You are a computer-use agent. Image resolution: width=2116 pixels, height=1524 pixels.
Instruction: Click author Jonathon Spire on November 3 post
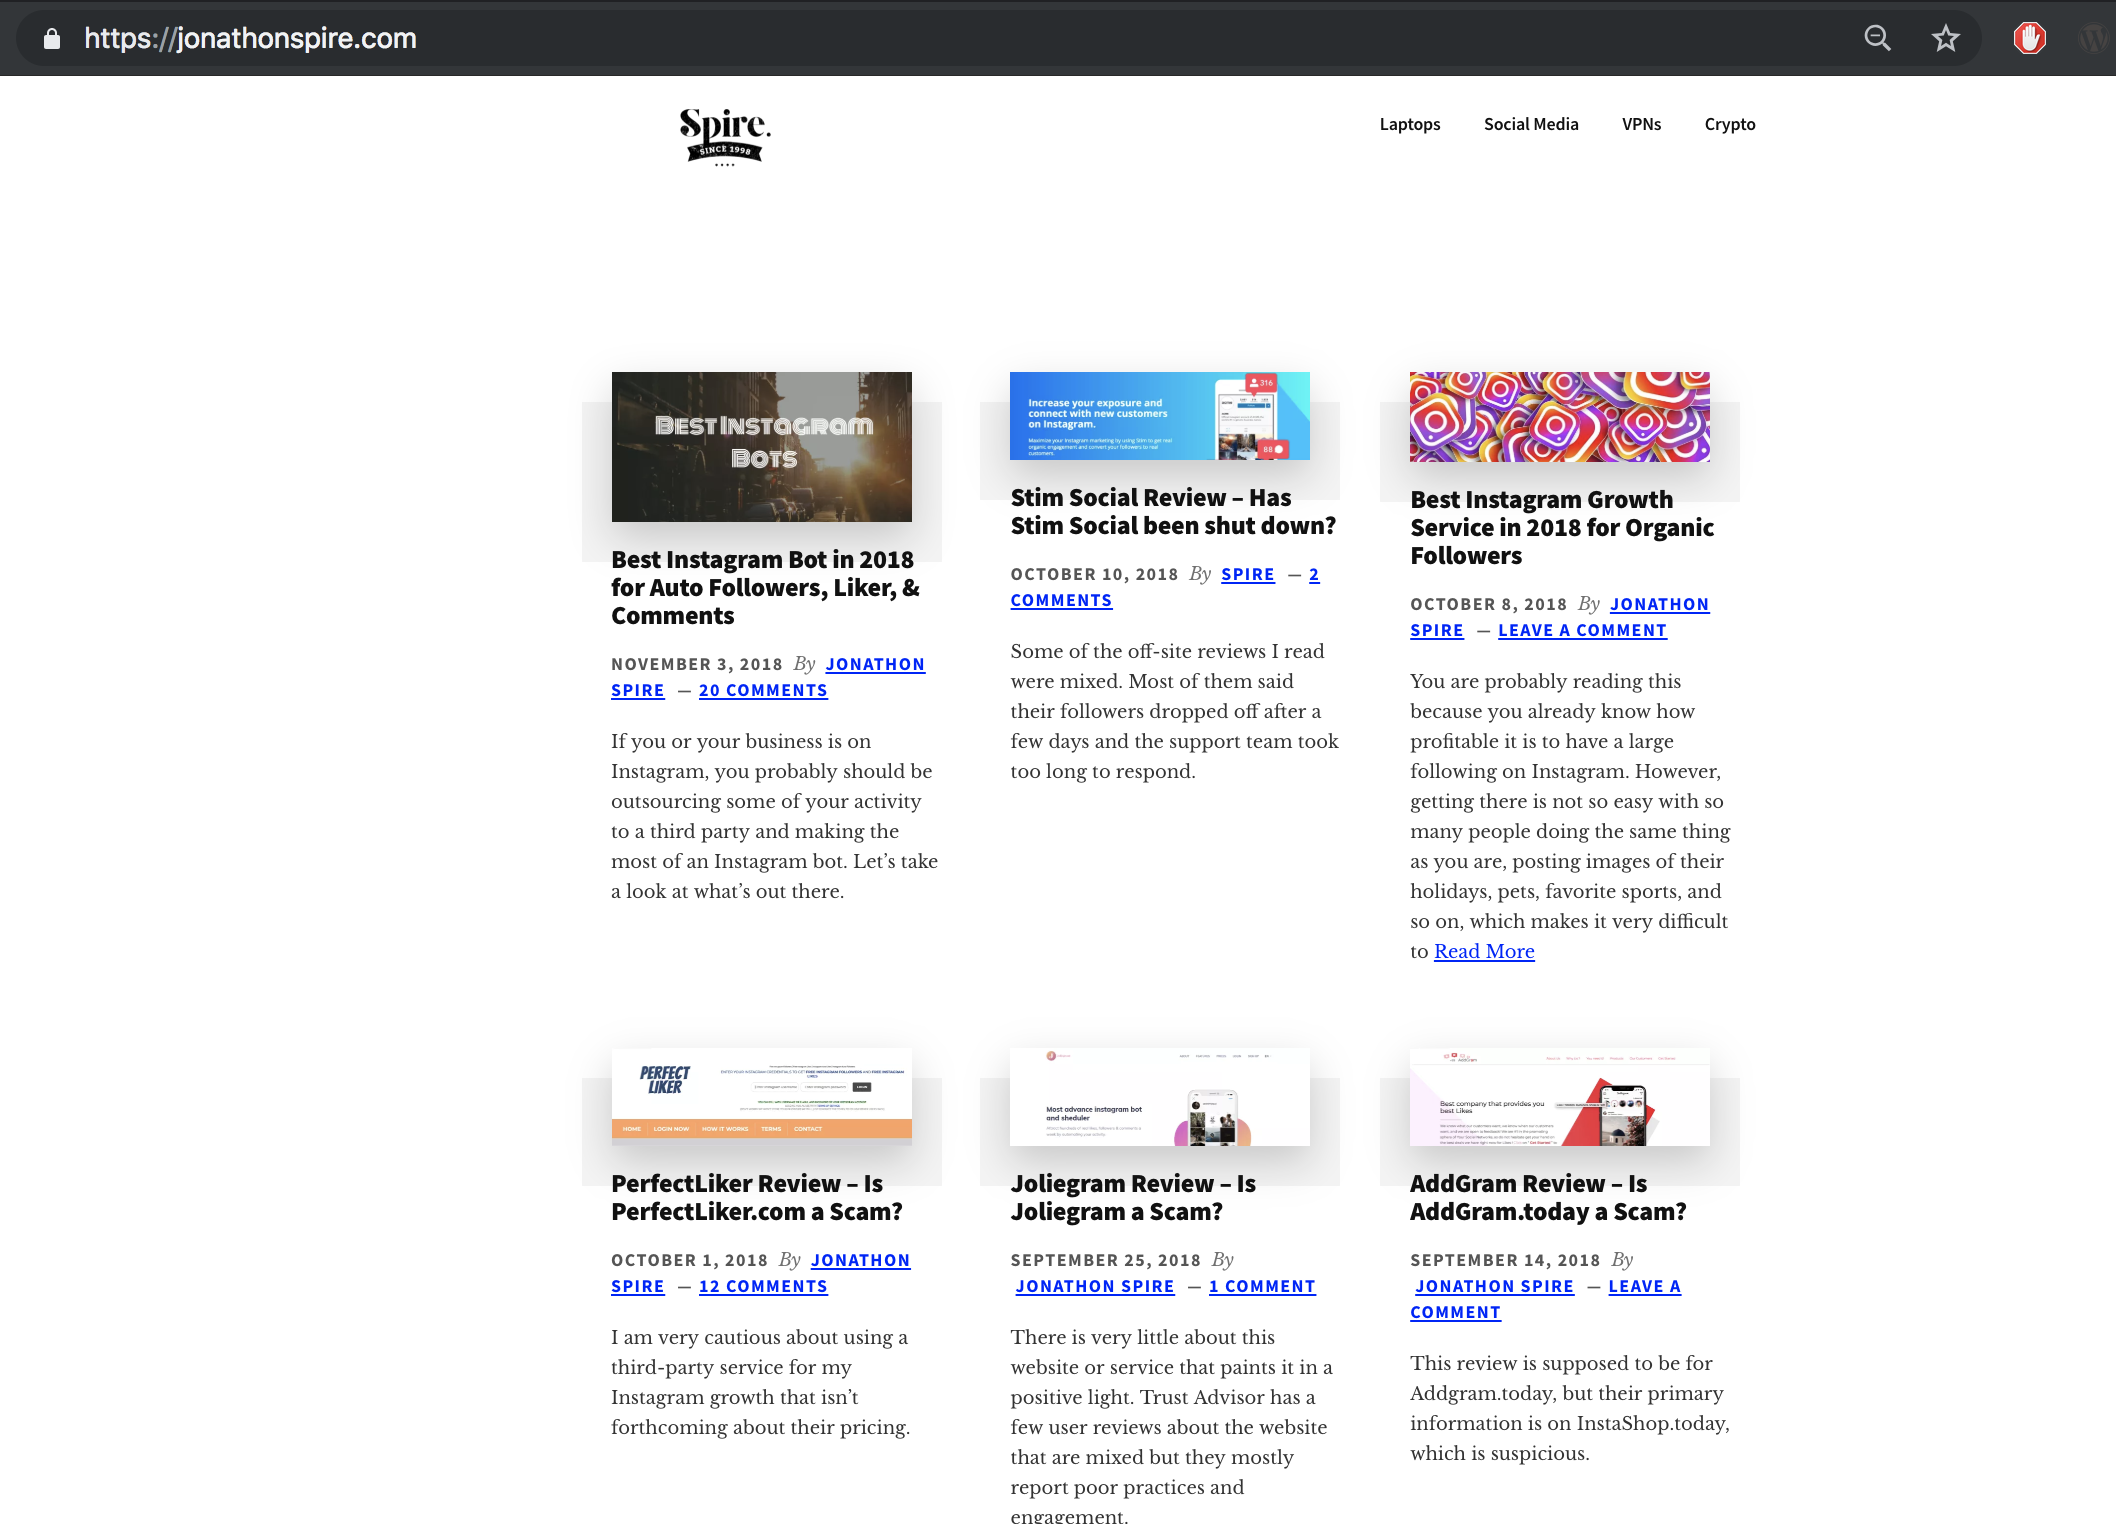[875, 664]
